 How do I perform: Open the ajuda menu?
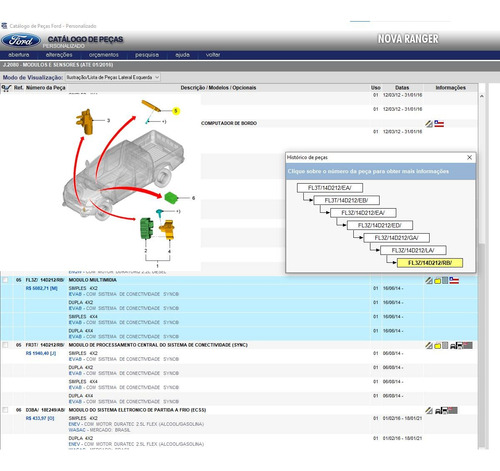coord(182,55)
